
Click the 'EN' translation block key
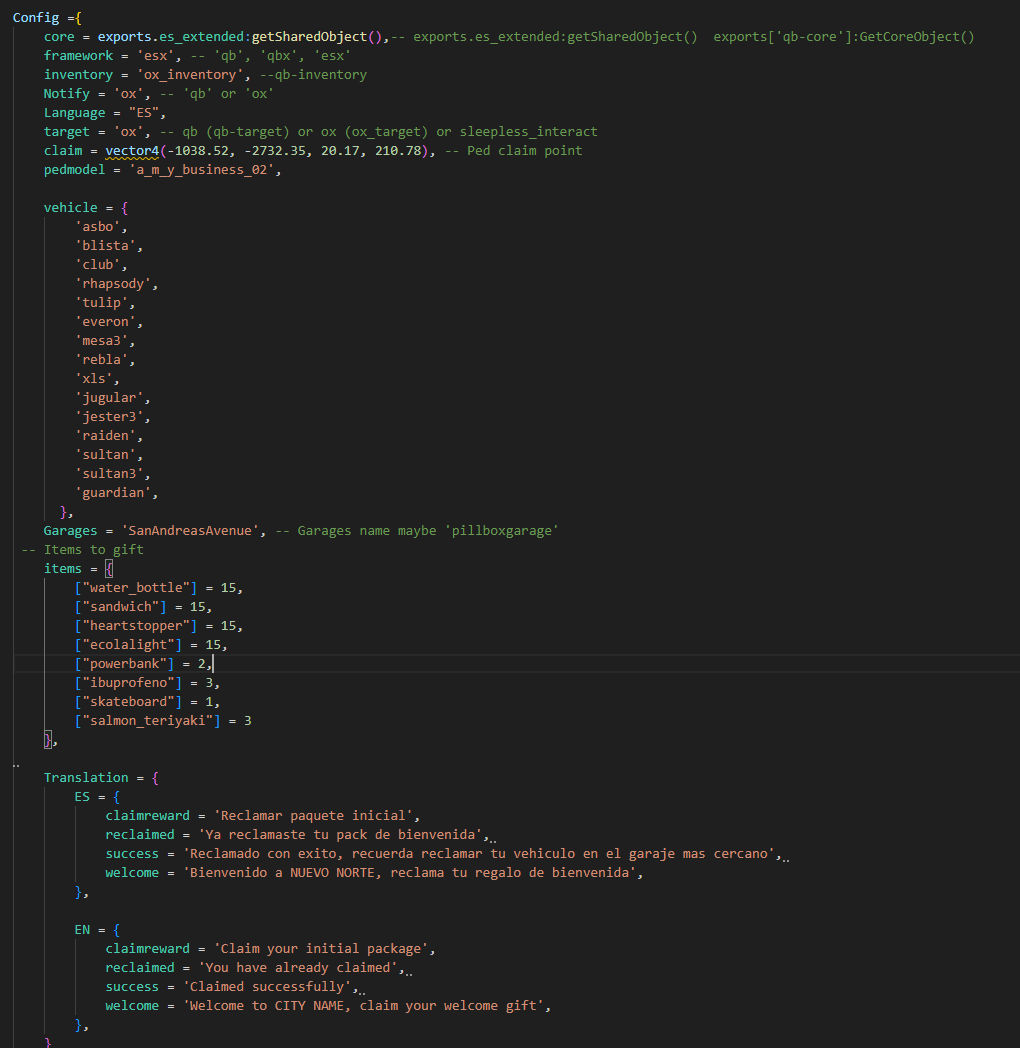click(x=82, y=930)
